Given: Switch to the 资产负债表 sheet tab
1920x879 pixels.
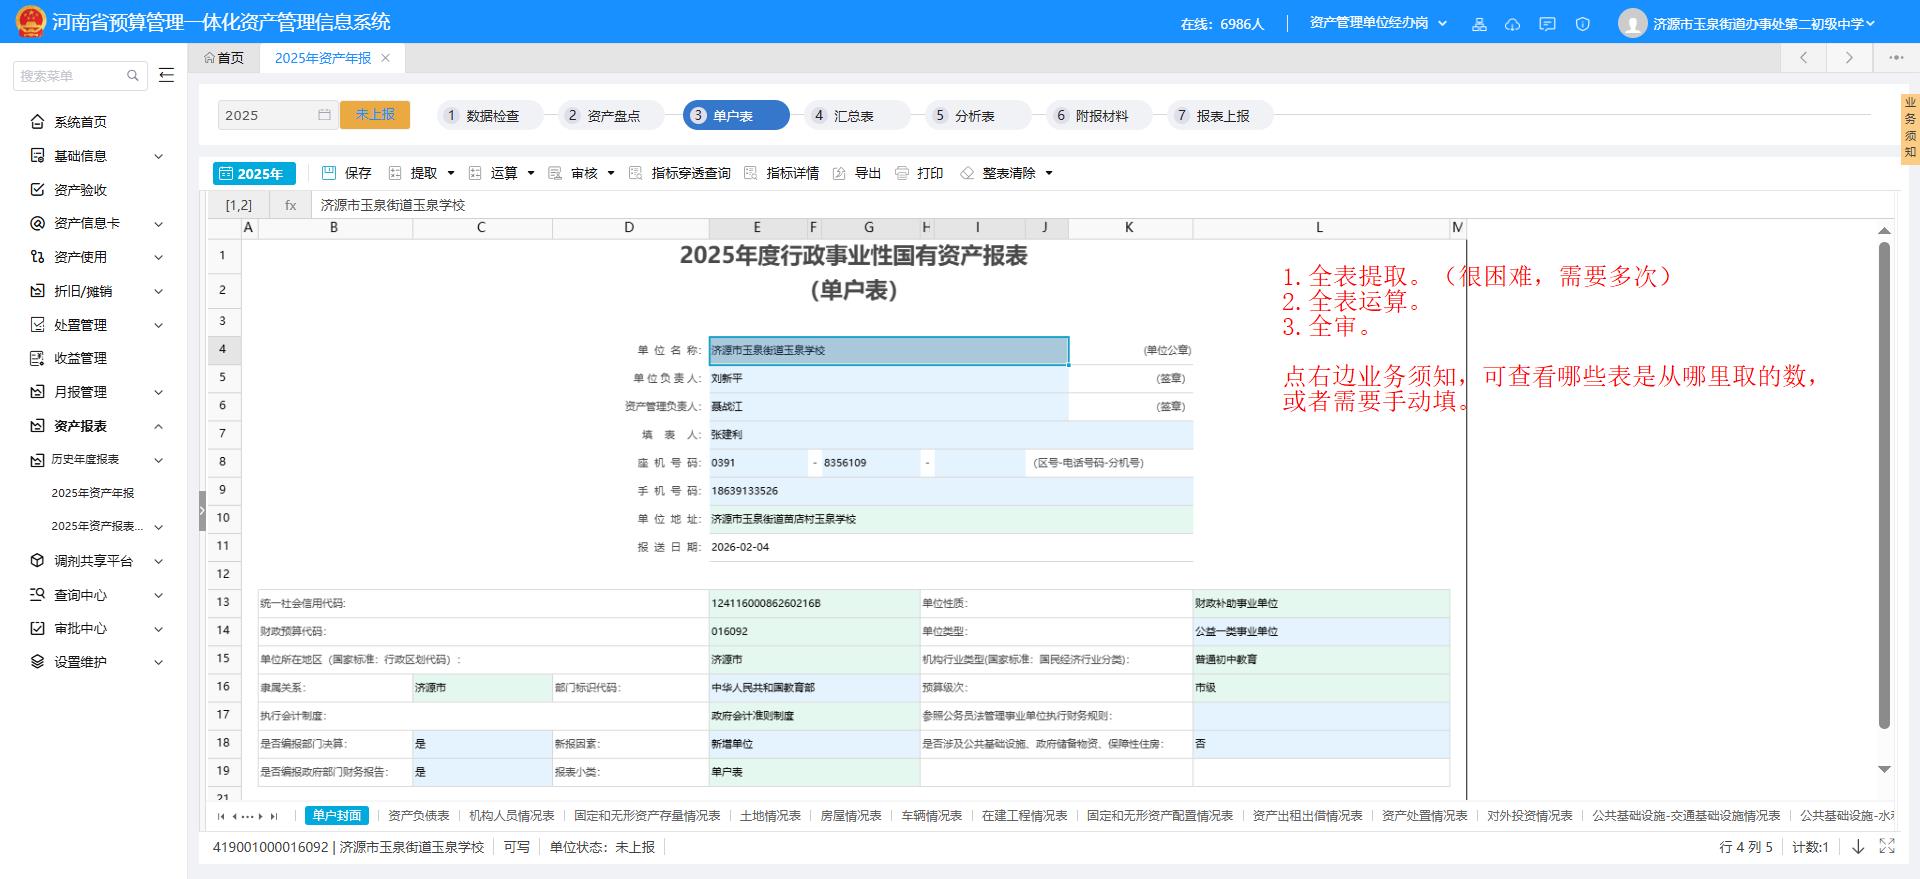Looking at the screenshot, I should [418, 815].
